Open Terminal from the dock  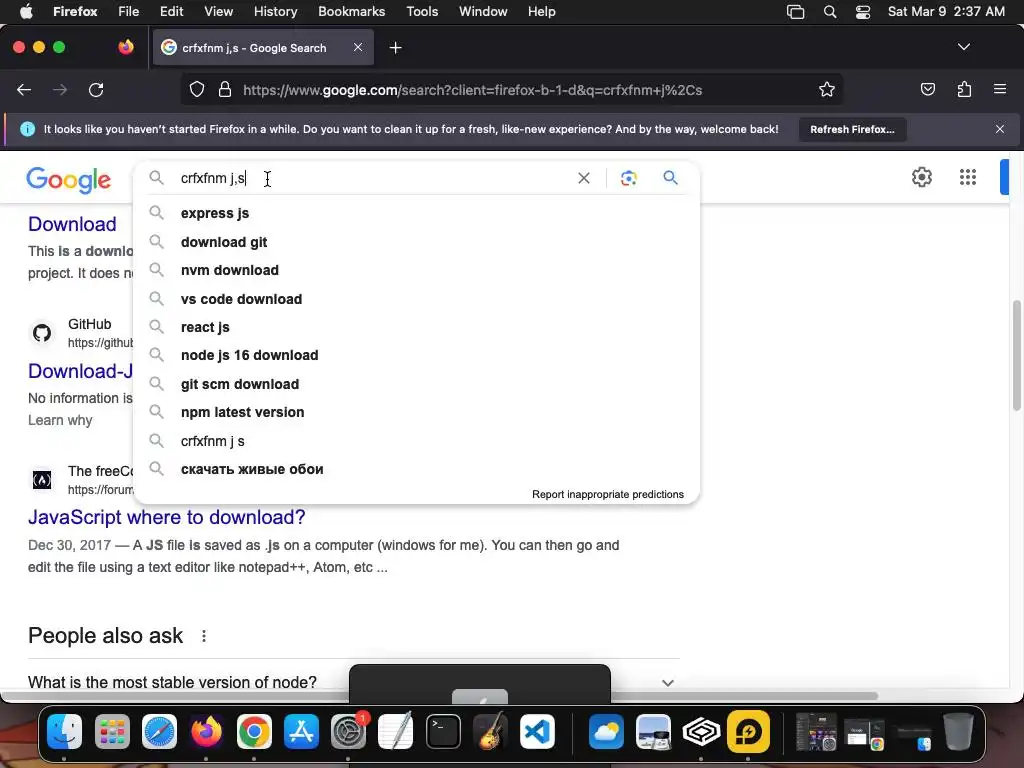click(443, 731)
